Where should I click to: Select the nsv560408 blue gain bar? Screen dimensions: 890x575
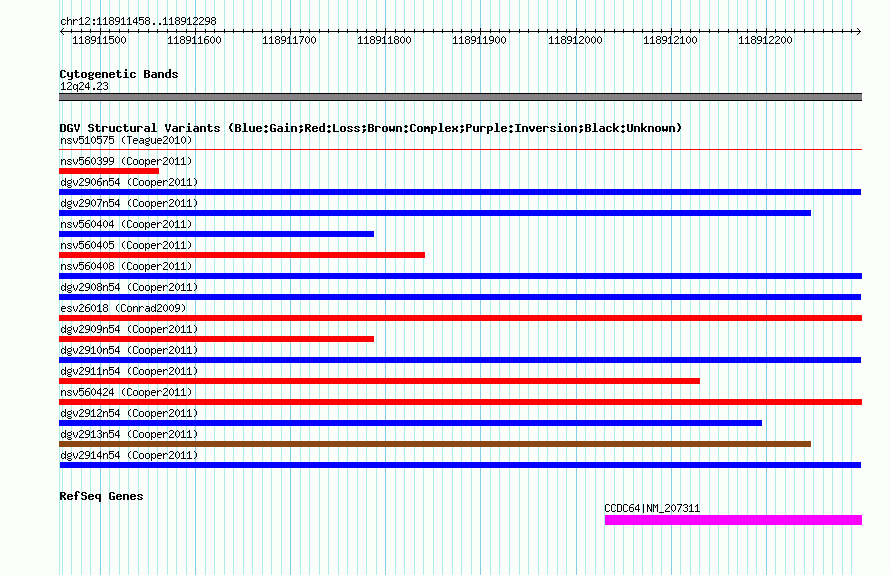[460, 276]
